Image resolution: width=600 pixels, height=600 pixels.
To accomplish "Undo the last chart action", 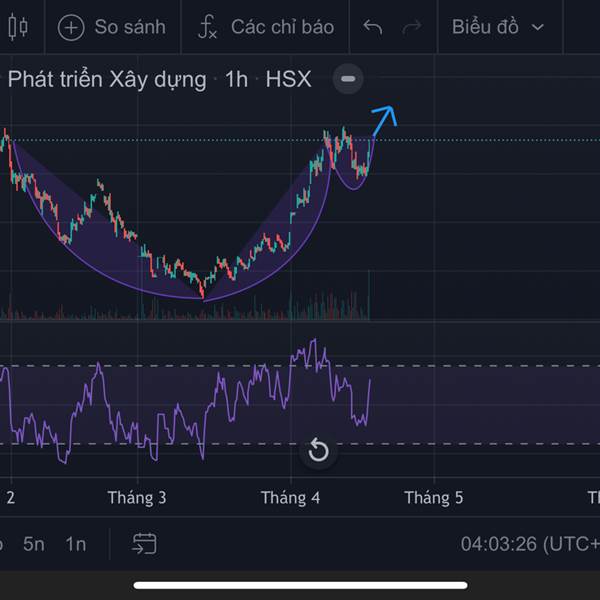I will [x=373, y=27].
